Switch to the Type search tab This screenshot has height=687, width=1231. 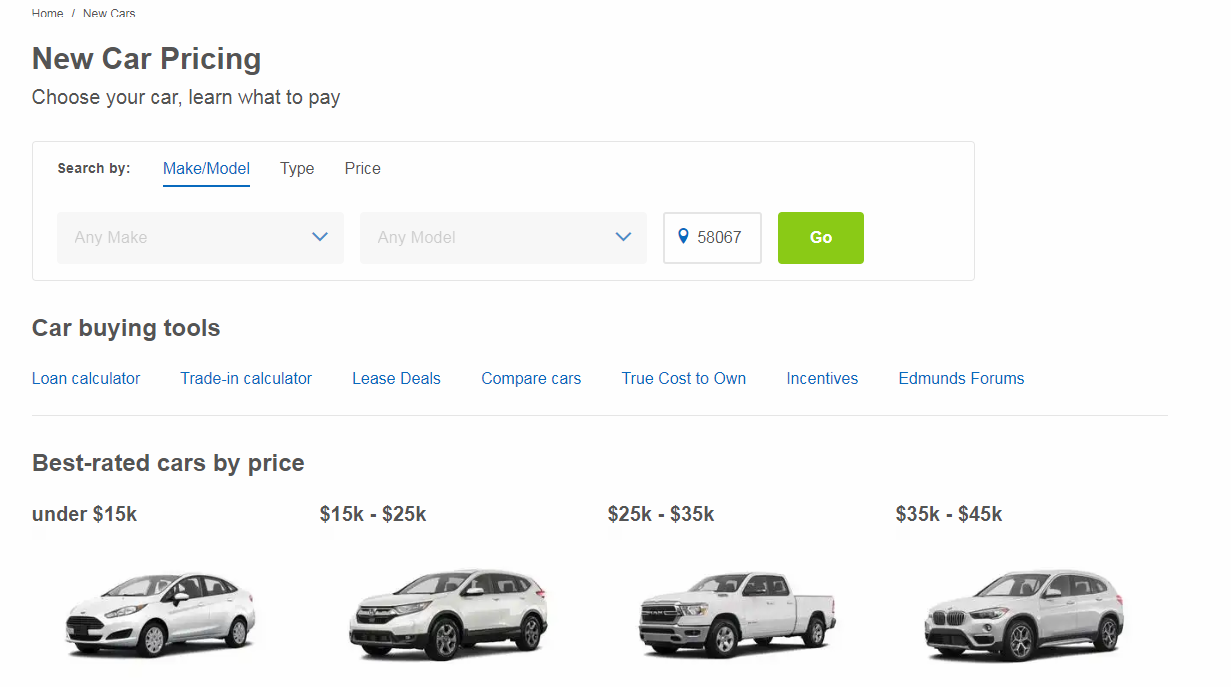[x=297, y=169]
